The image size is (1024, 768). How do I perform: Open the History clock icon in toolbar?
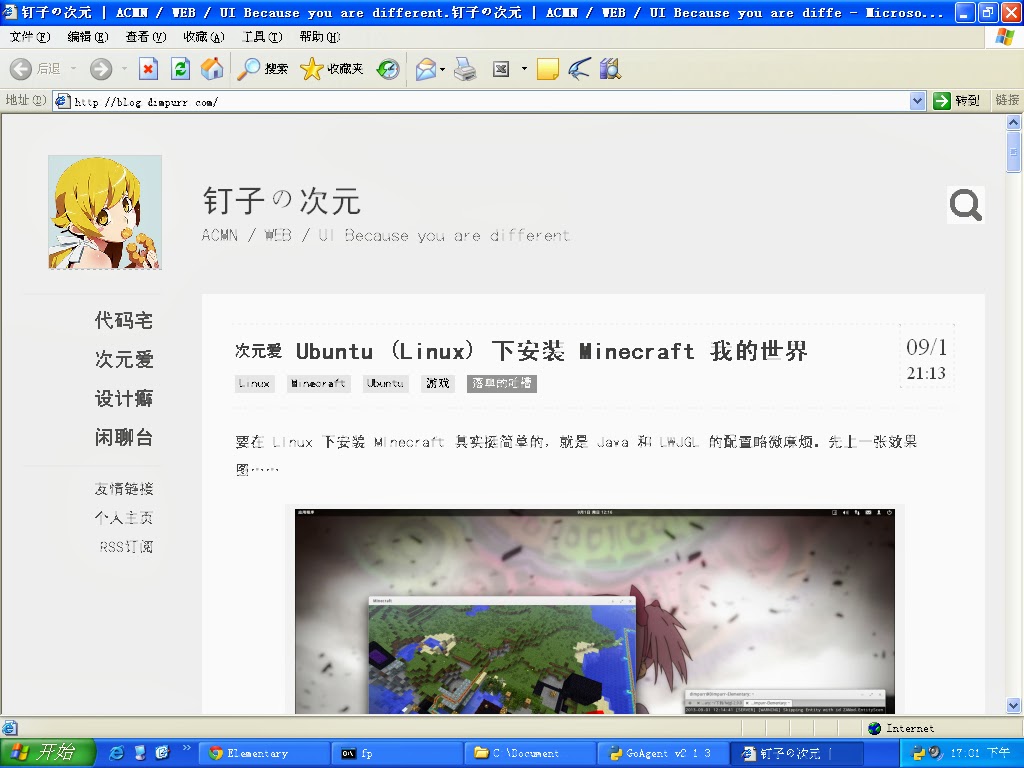(x=388, y=69)
